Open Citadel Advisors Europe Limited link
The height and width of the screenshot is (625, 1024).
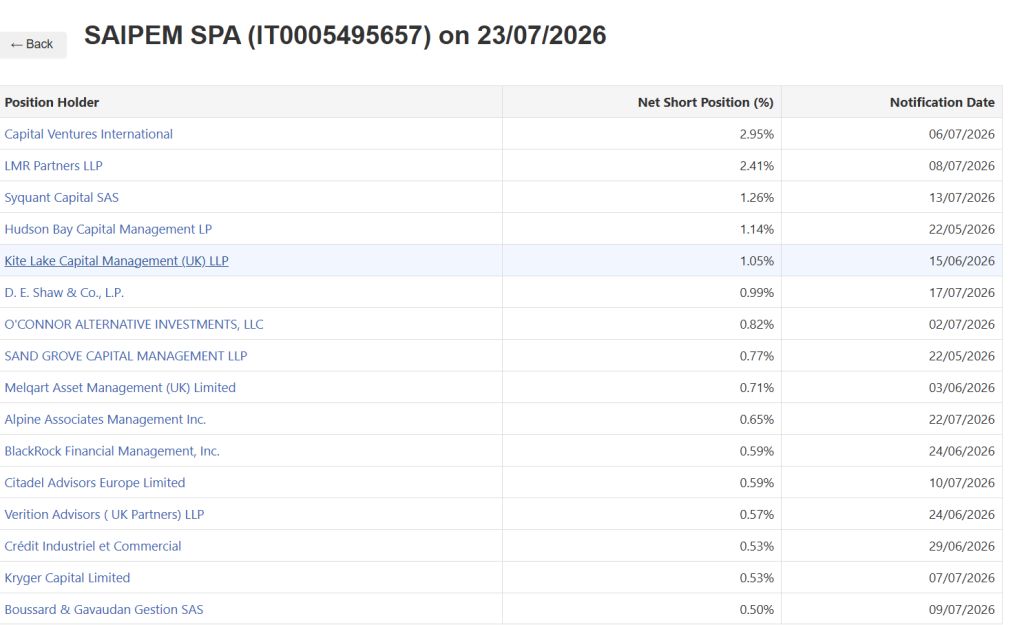(95, 483)
